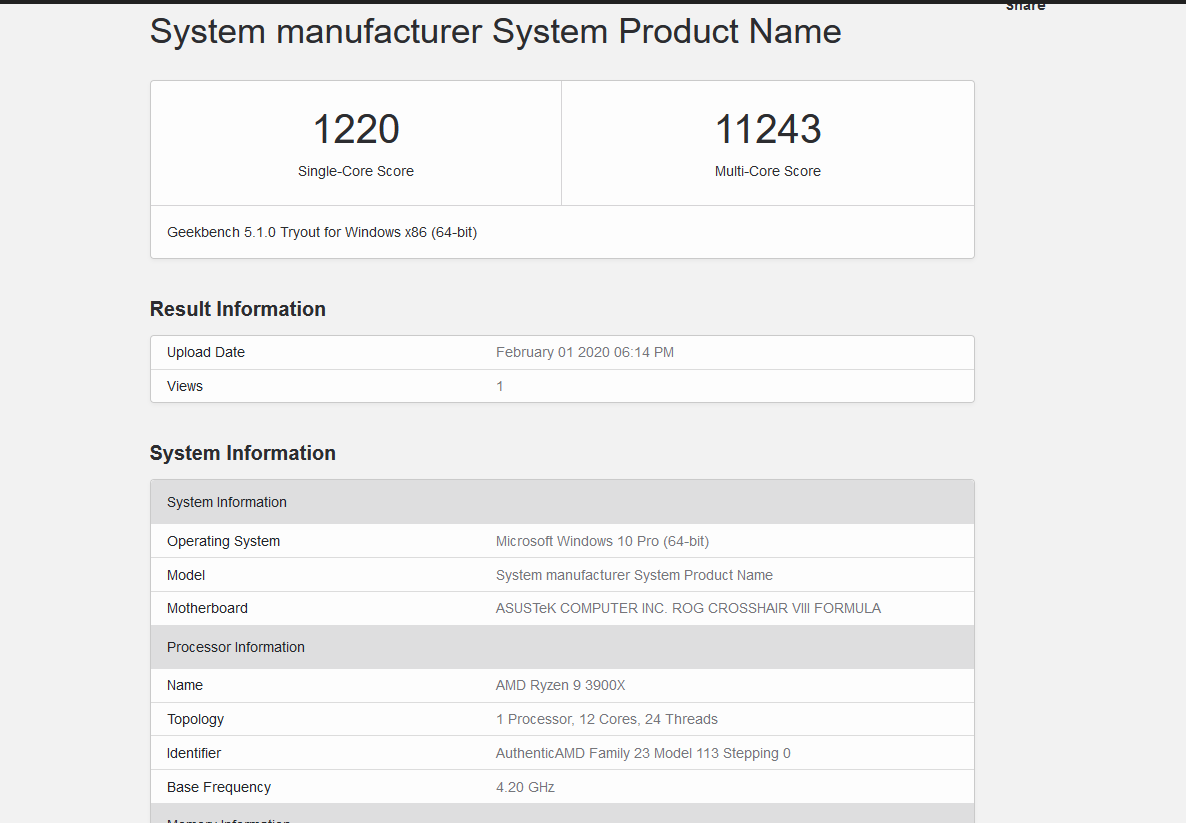Select the AMD Ryzen 9 3900X value
1186x823 pixels.
tap(560, 685)
